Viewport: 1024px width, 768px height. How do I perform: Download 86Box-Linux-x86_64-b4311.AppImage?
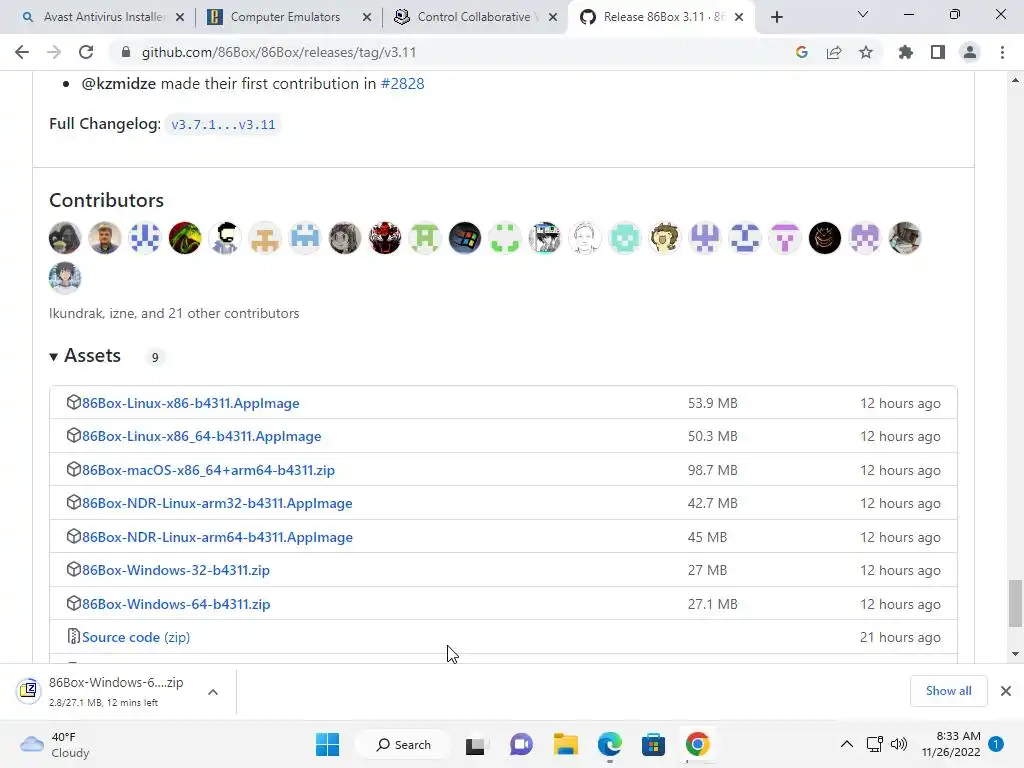coord(202,436)
